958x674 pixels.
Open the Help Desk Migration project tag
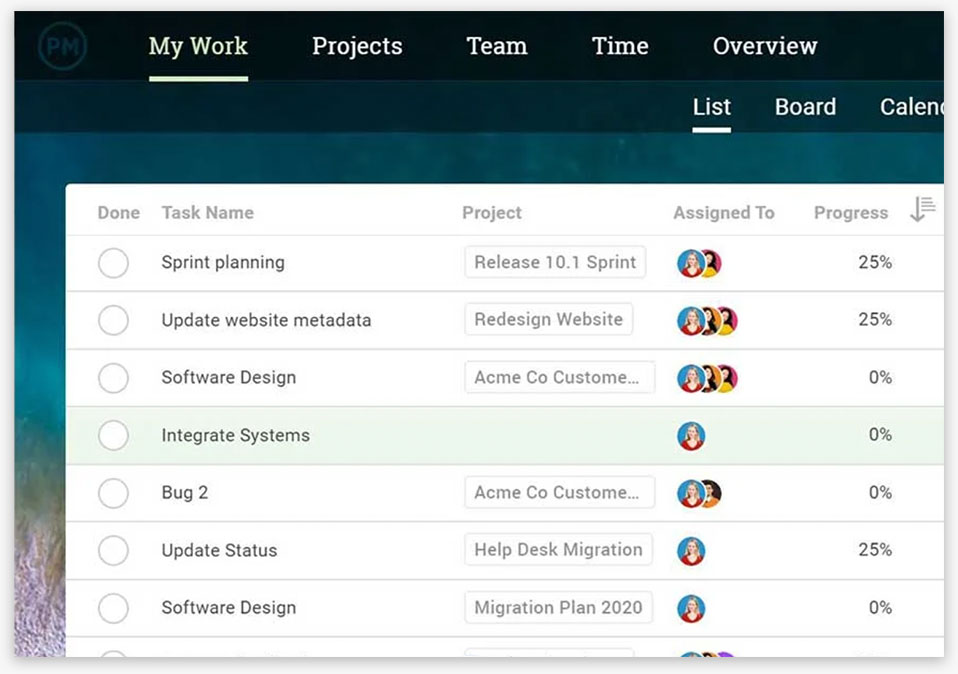558,549
